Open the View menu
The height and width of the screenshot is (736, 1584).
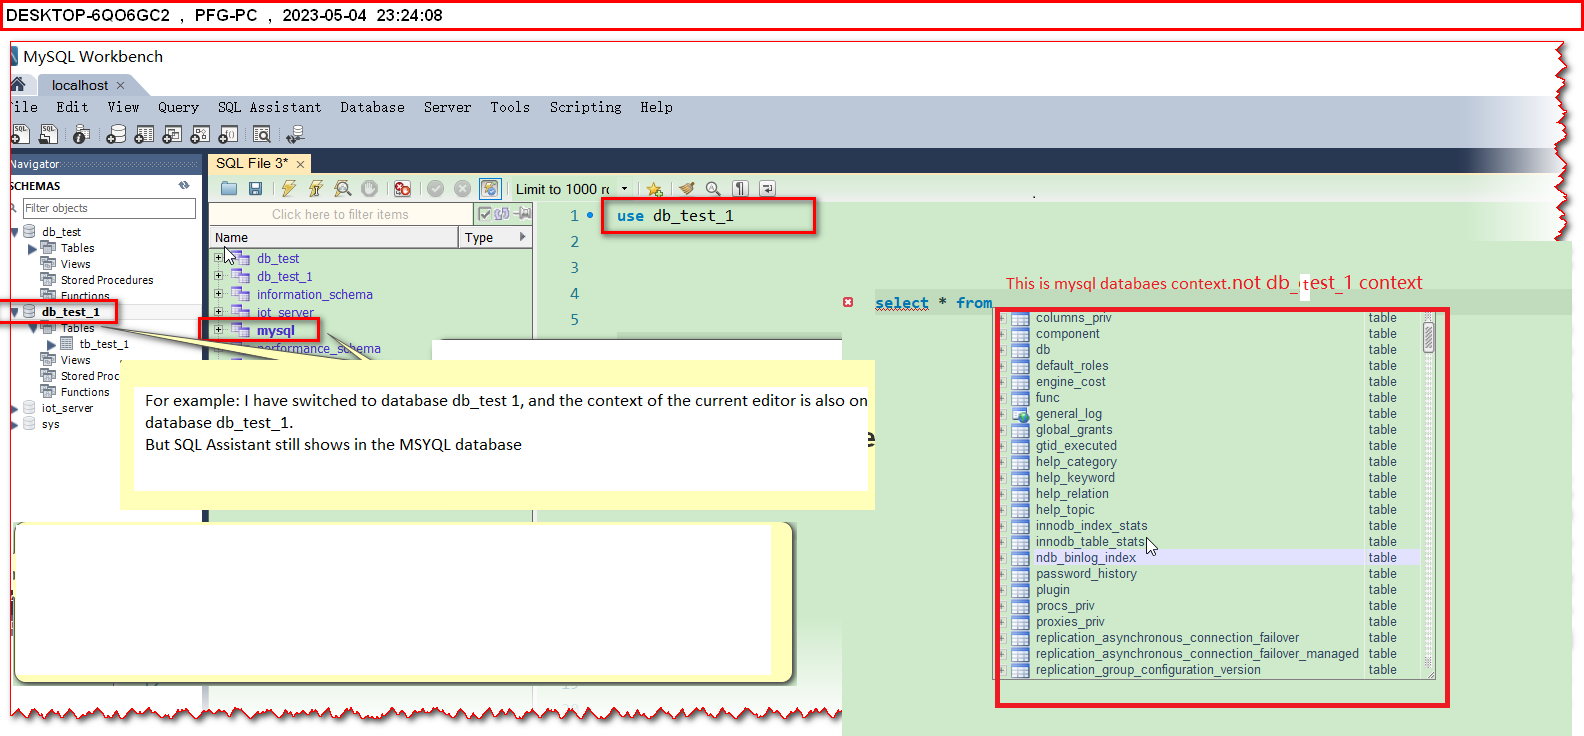(123, 107)
